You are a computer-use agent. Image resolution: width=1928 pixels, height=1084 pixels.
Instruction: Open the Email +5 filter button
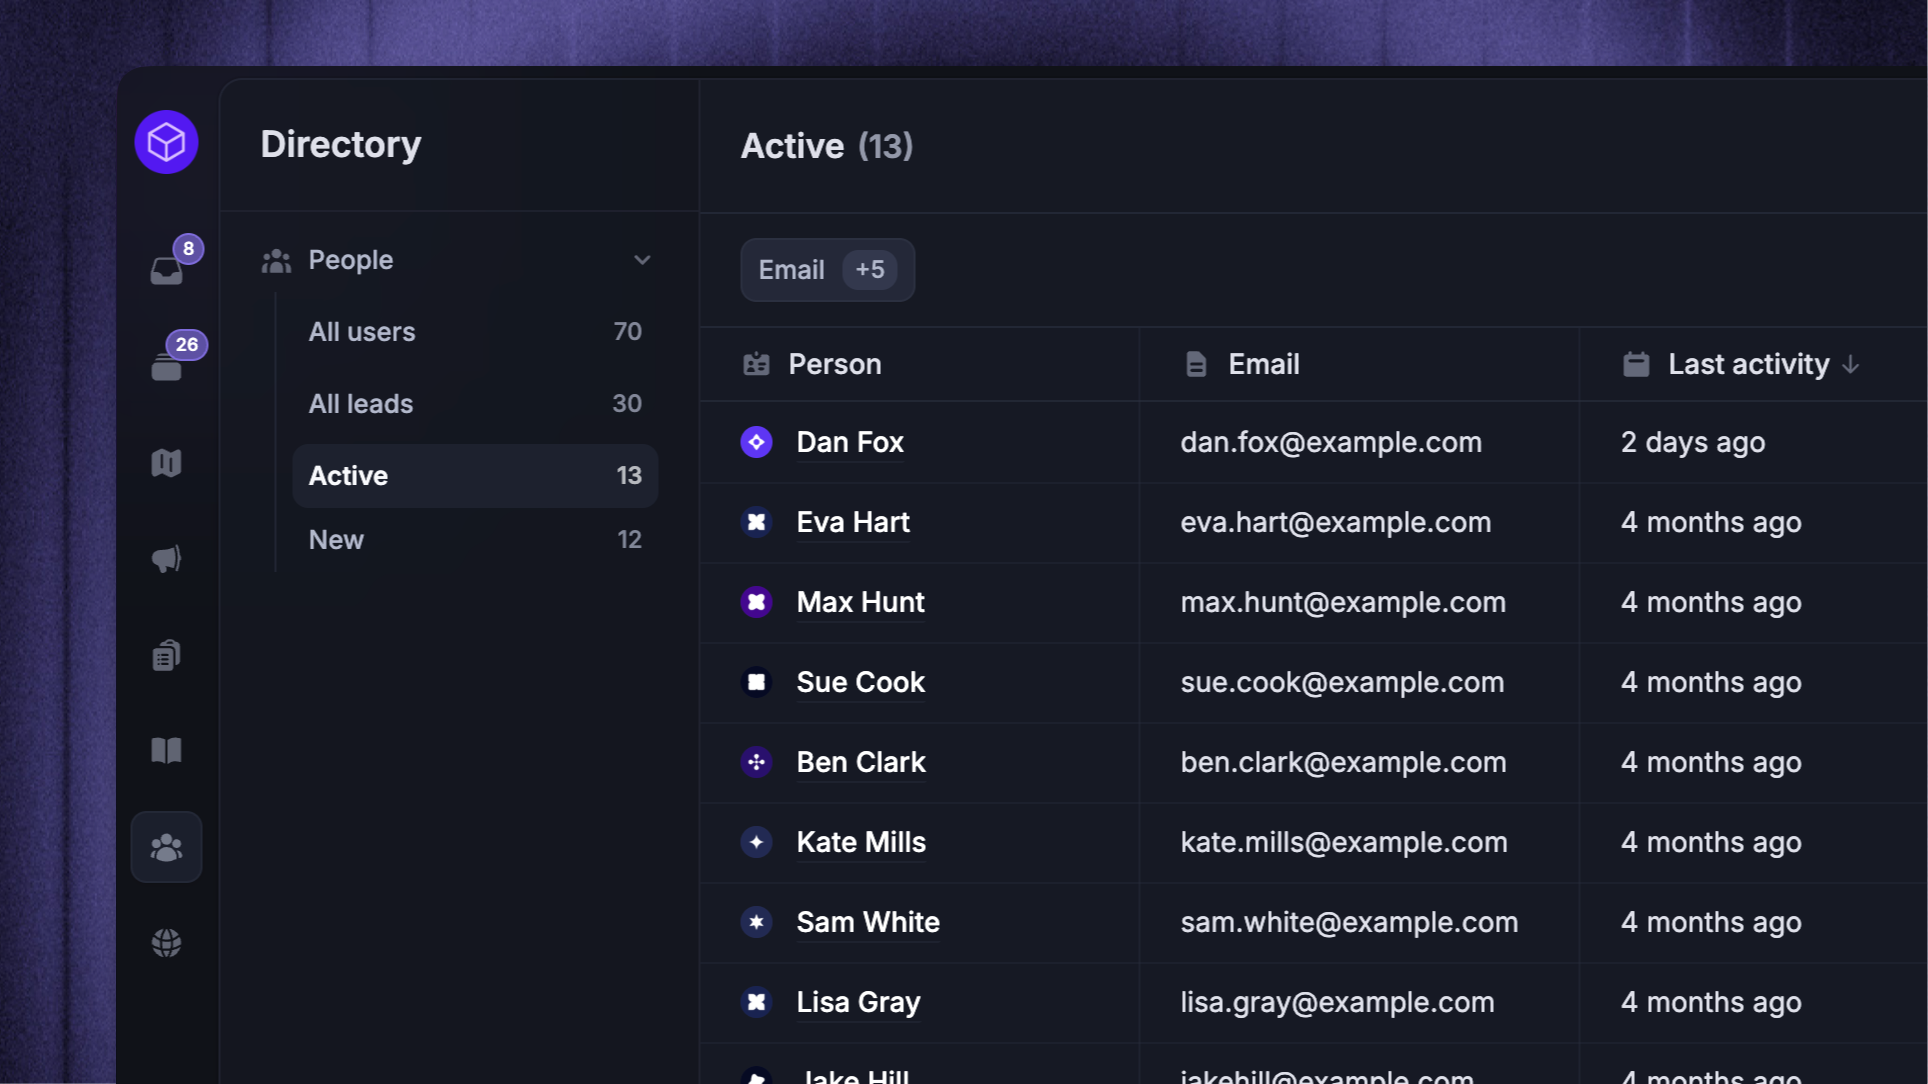[827, 270]
